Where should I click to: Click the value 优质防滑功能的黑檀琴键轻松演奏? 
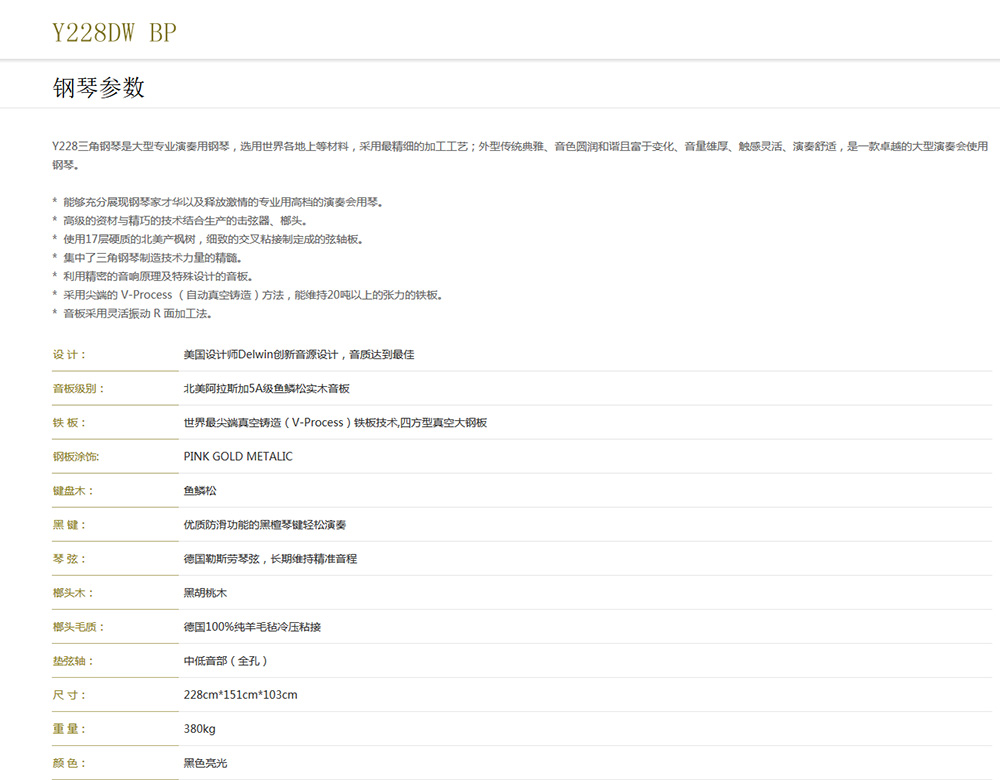[x=265, y=525]
